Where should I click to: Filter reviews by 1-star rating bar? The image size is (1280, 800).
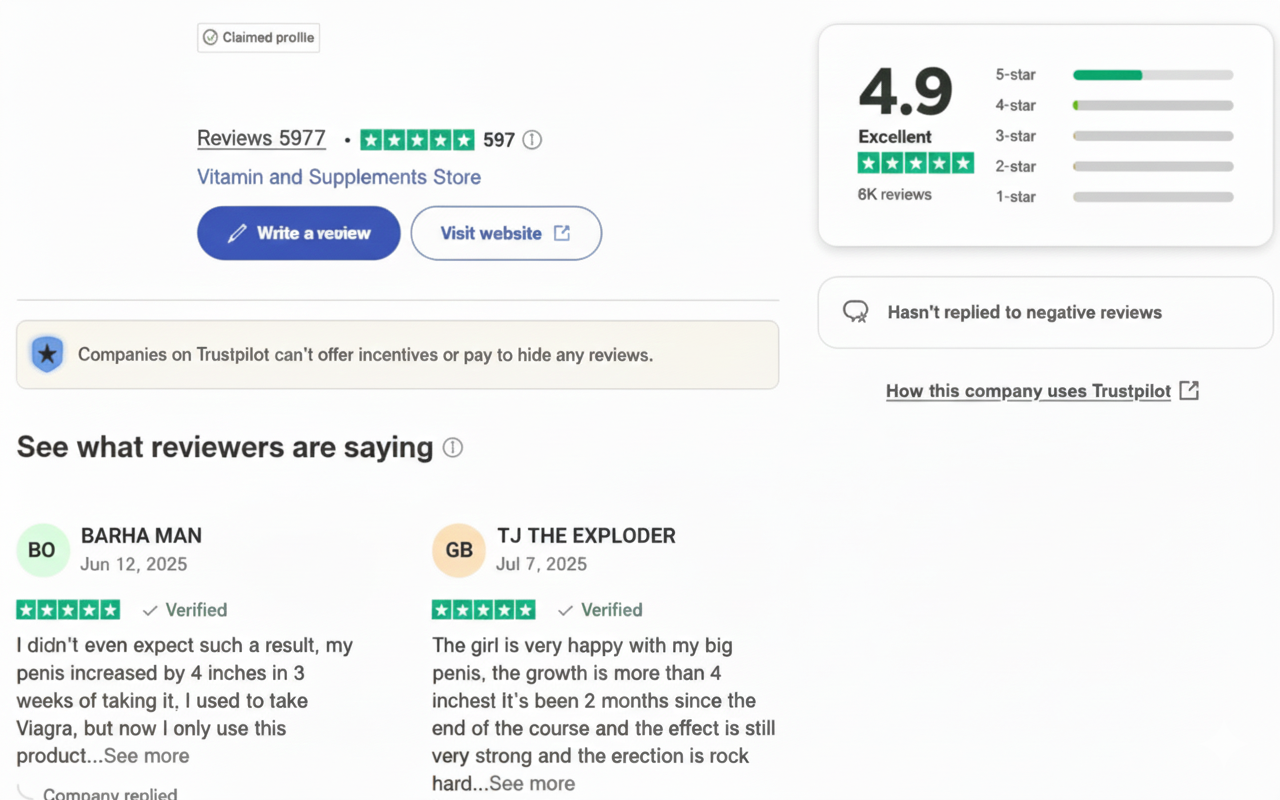point(1152,197)
